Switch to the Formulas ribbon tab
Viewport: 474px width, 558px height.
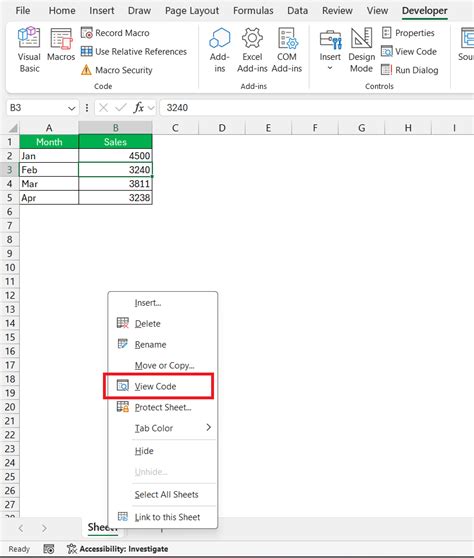[253, 11]
